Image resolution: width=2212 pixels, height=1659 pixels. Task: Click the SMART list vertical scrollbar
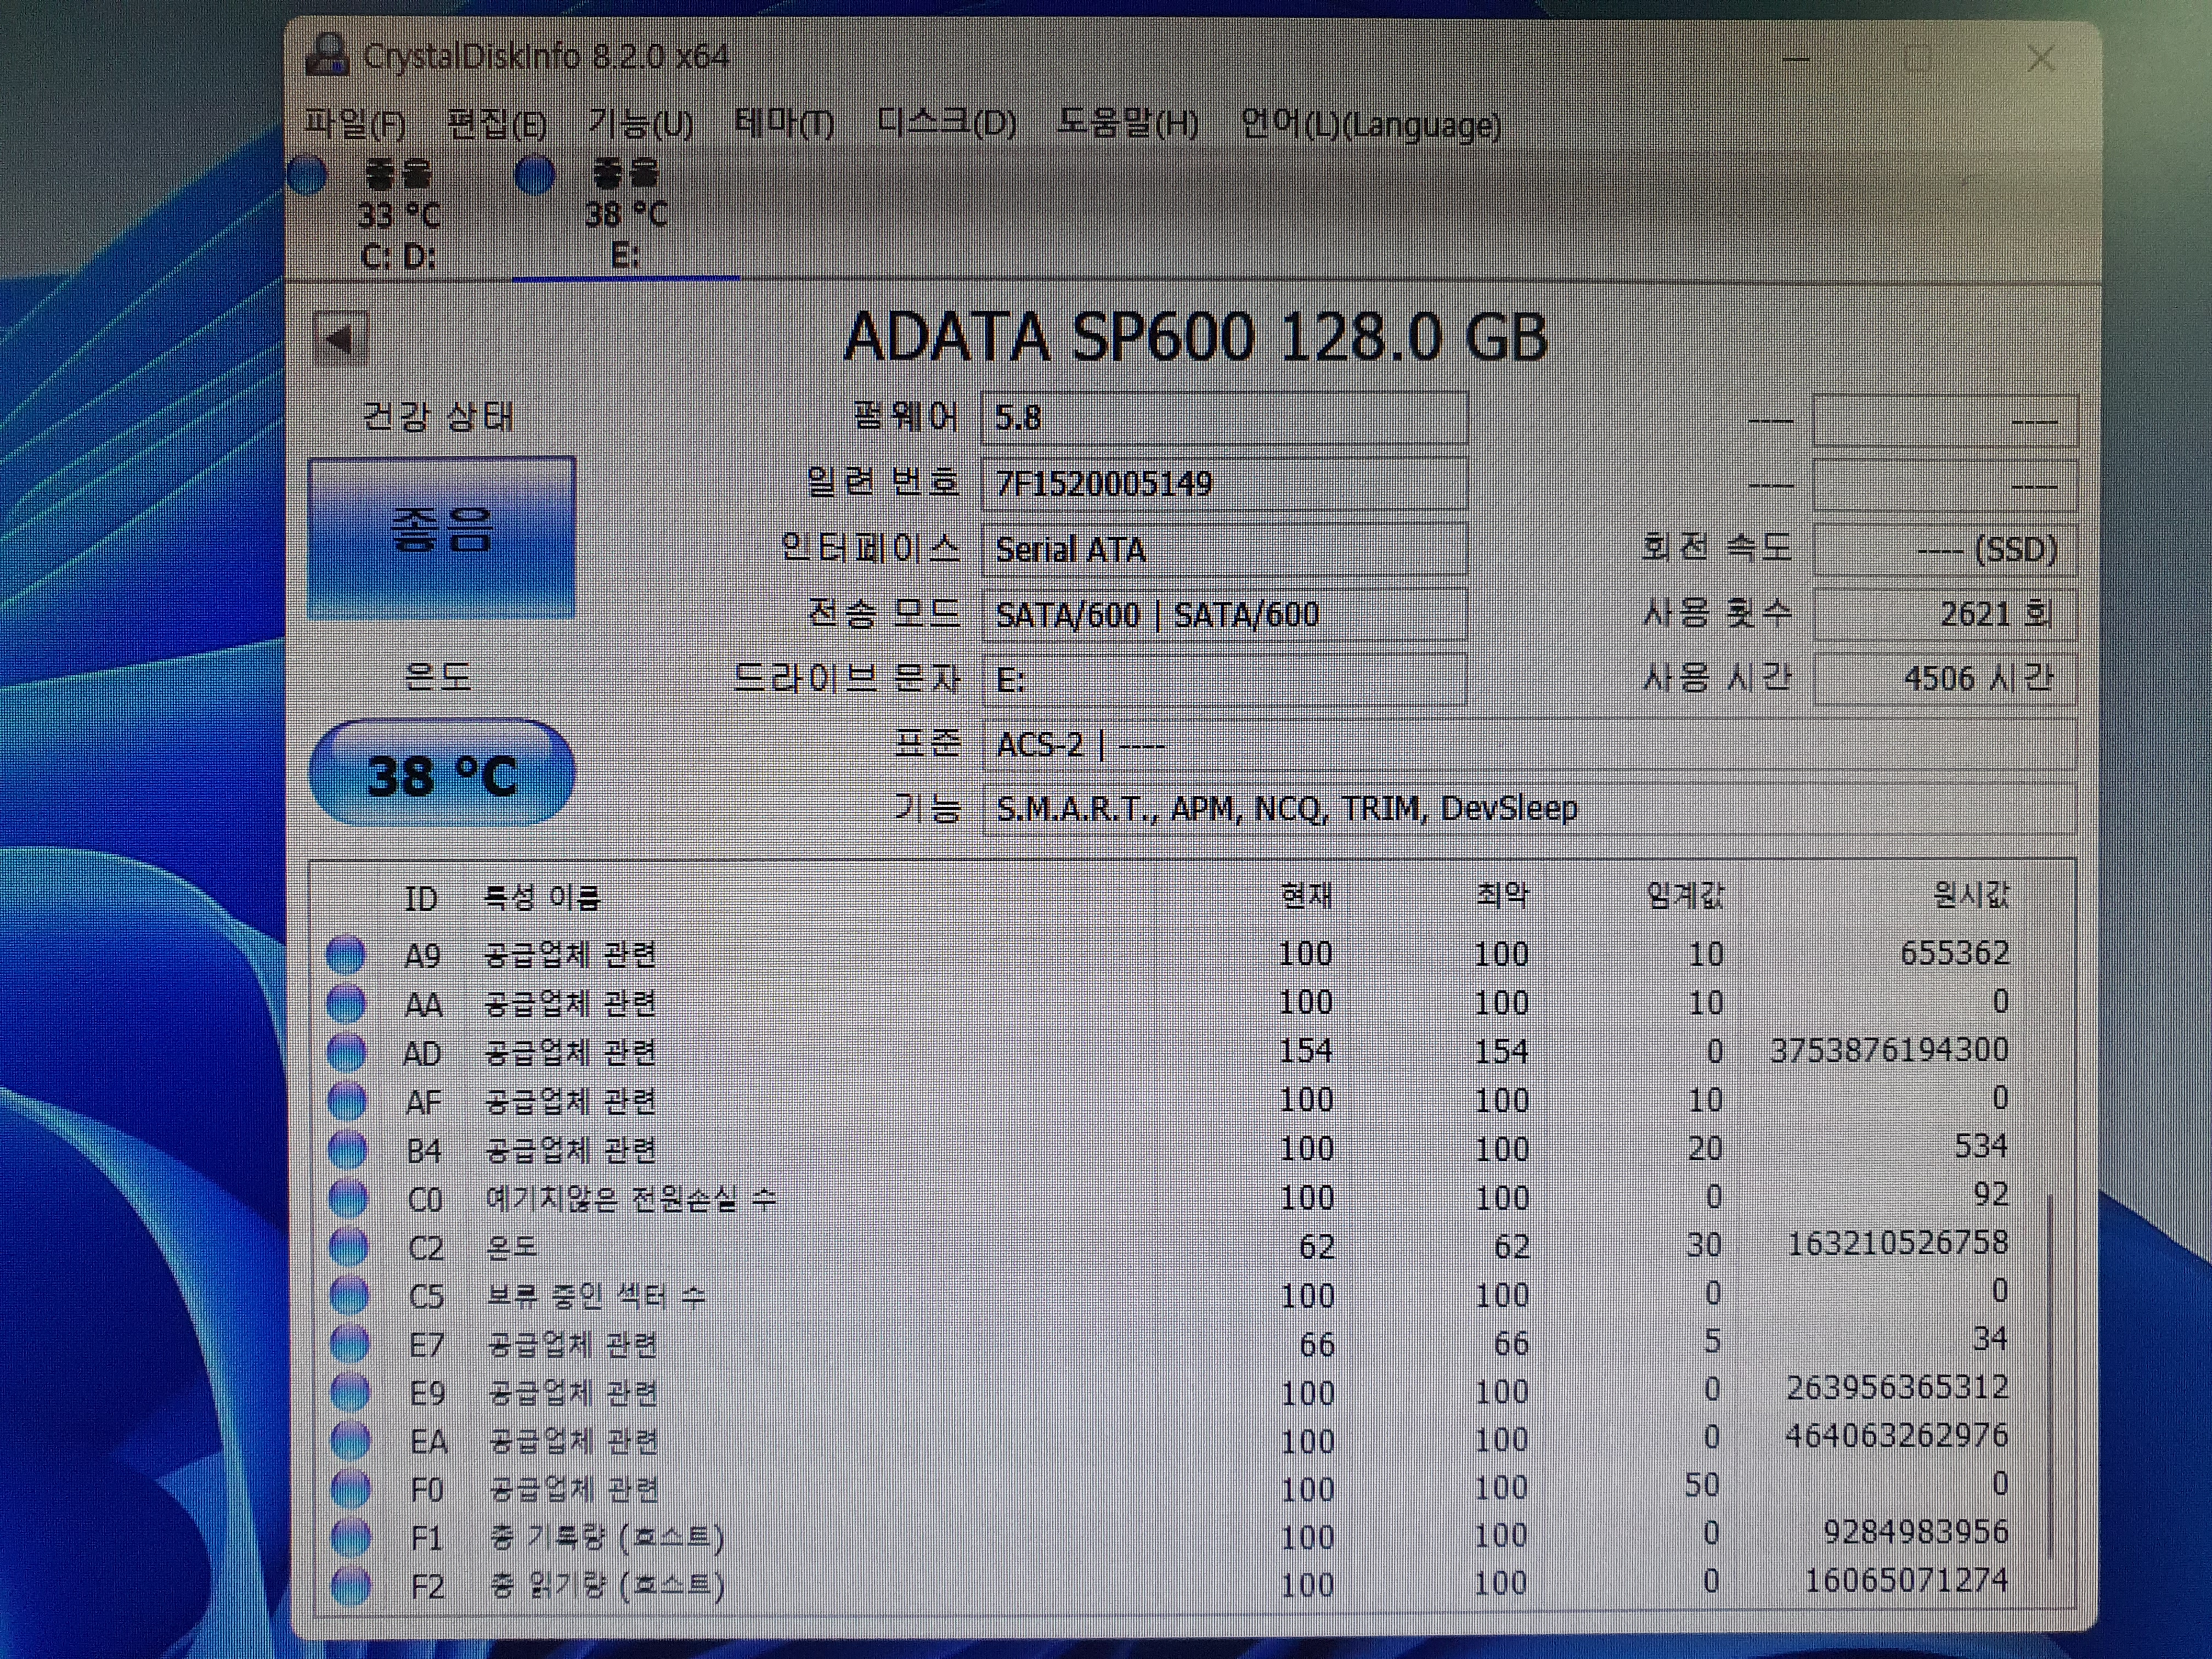2050,1375
